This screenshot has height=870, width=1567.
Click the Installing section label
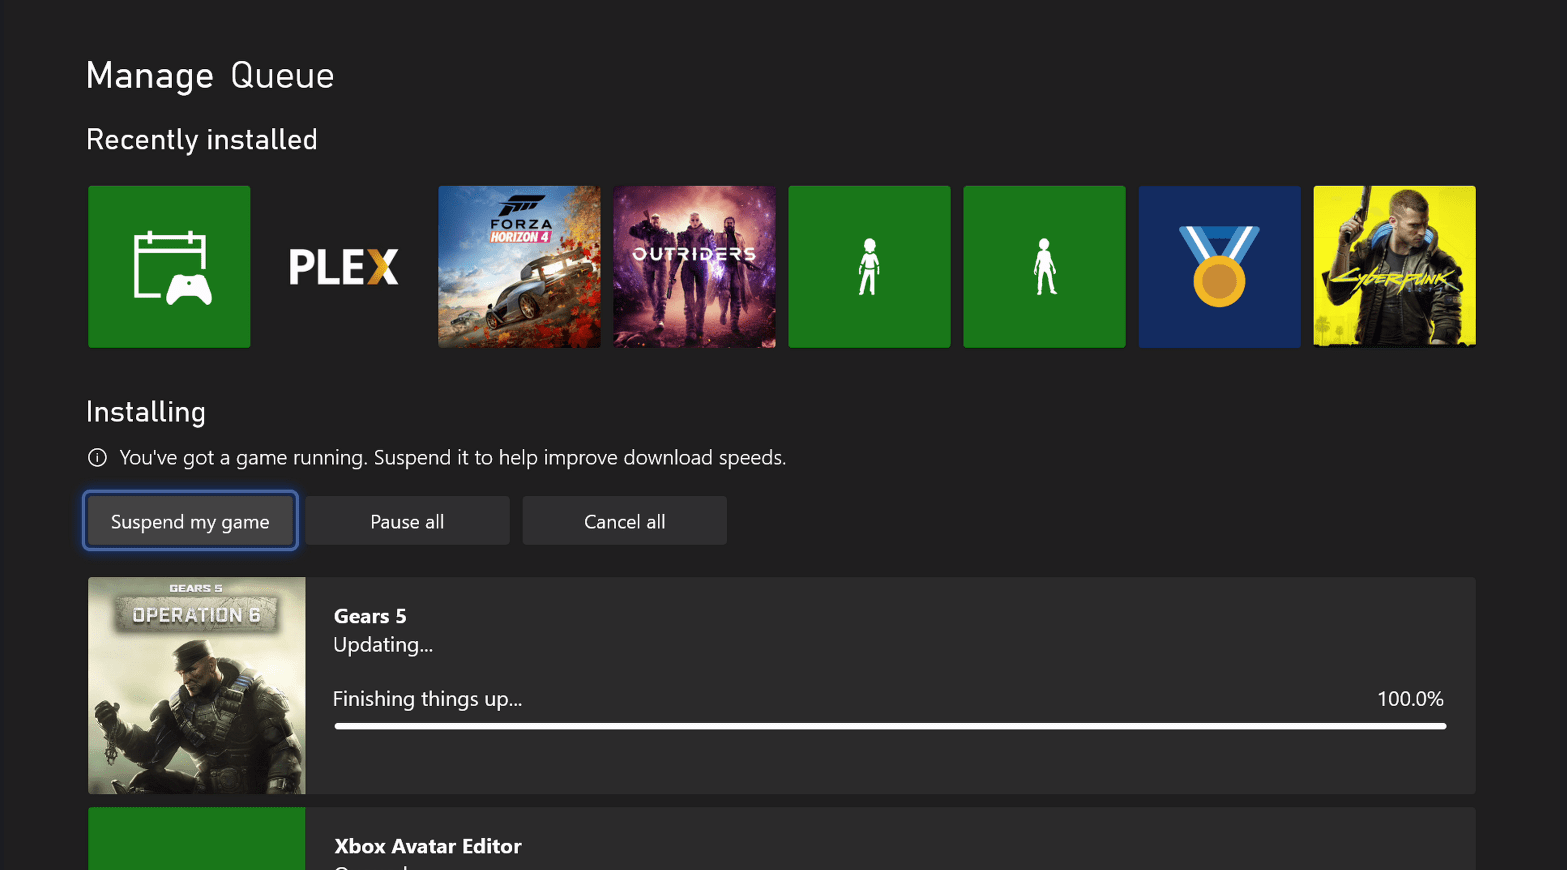pyautogui.click(x=145, y=411)
